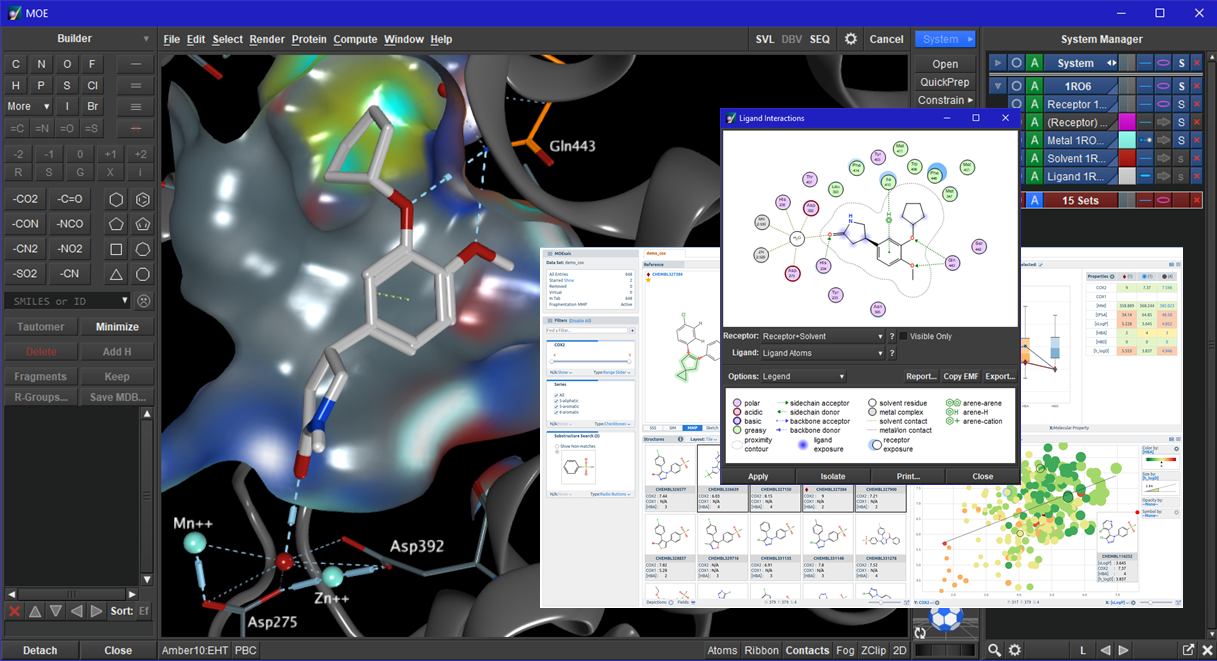Click the Minimize button in Builder
The image size is (1217, 661).
[117, 327]
